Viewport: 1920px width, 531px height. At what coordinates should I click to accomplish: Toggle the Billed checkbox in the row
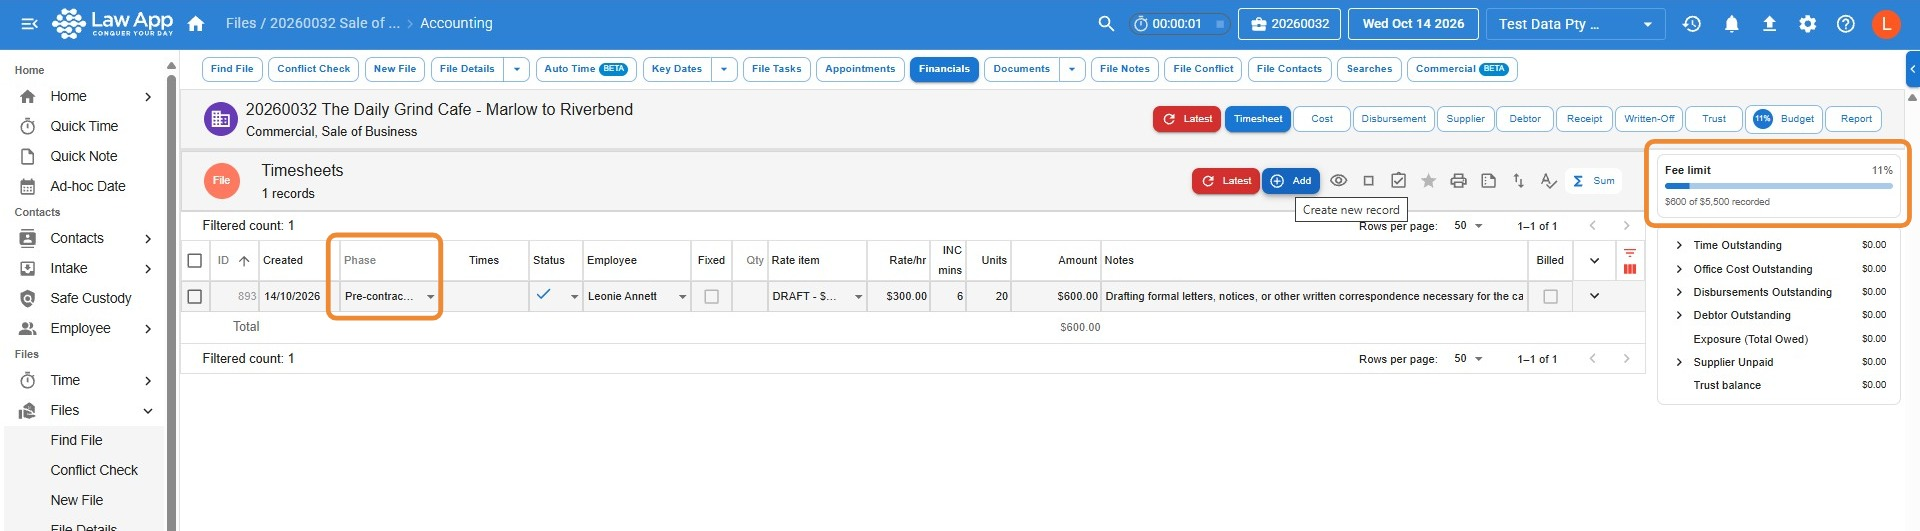point(1550,297)
